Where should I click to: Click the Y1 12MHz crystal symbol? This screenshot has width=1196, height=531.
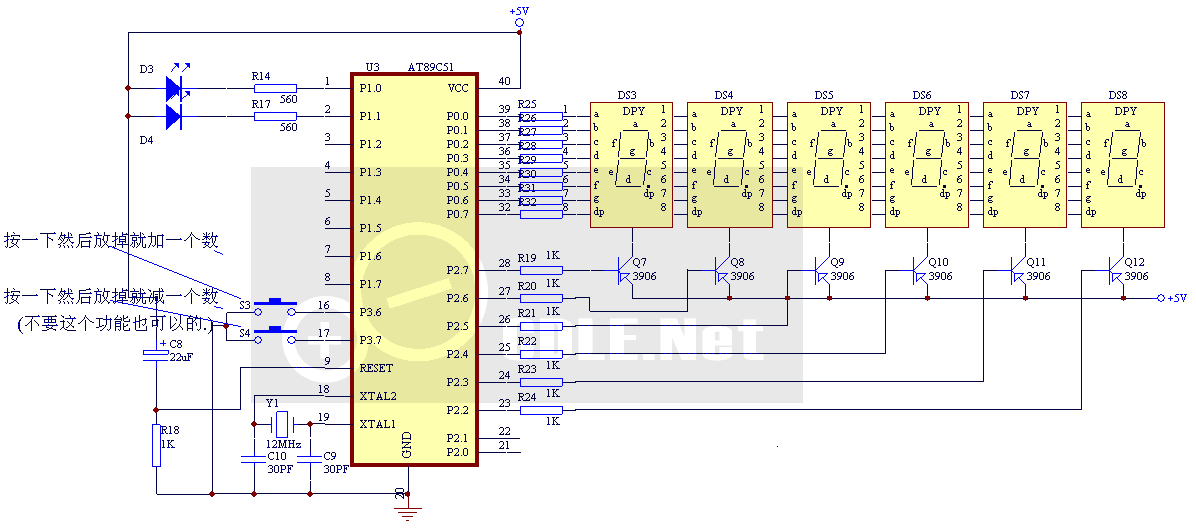(281, 425)
